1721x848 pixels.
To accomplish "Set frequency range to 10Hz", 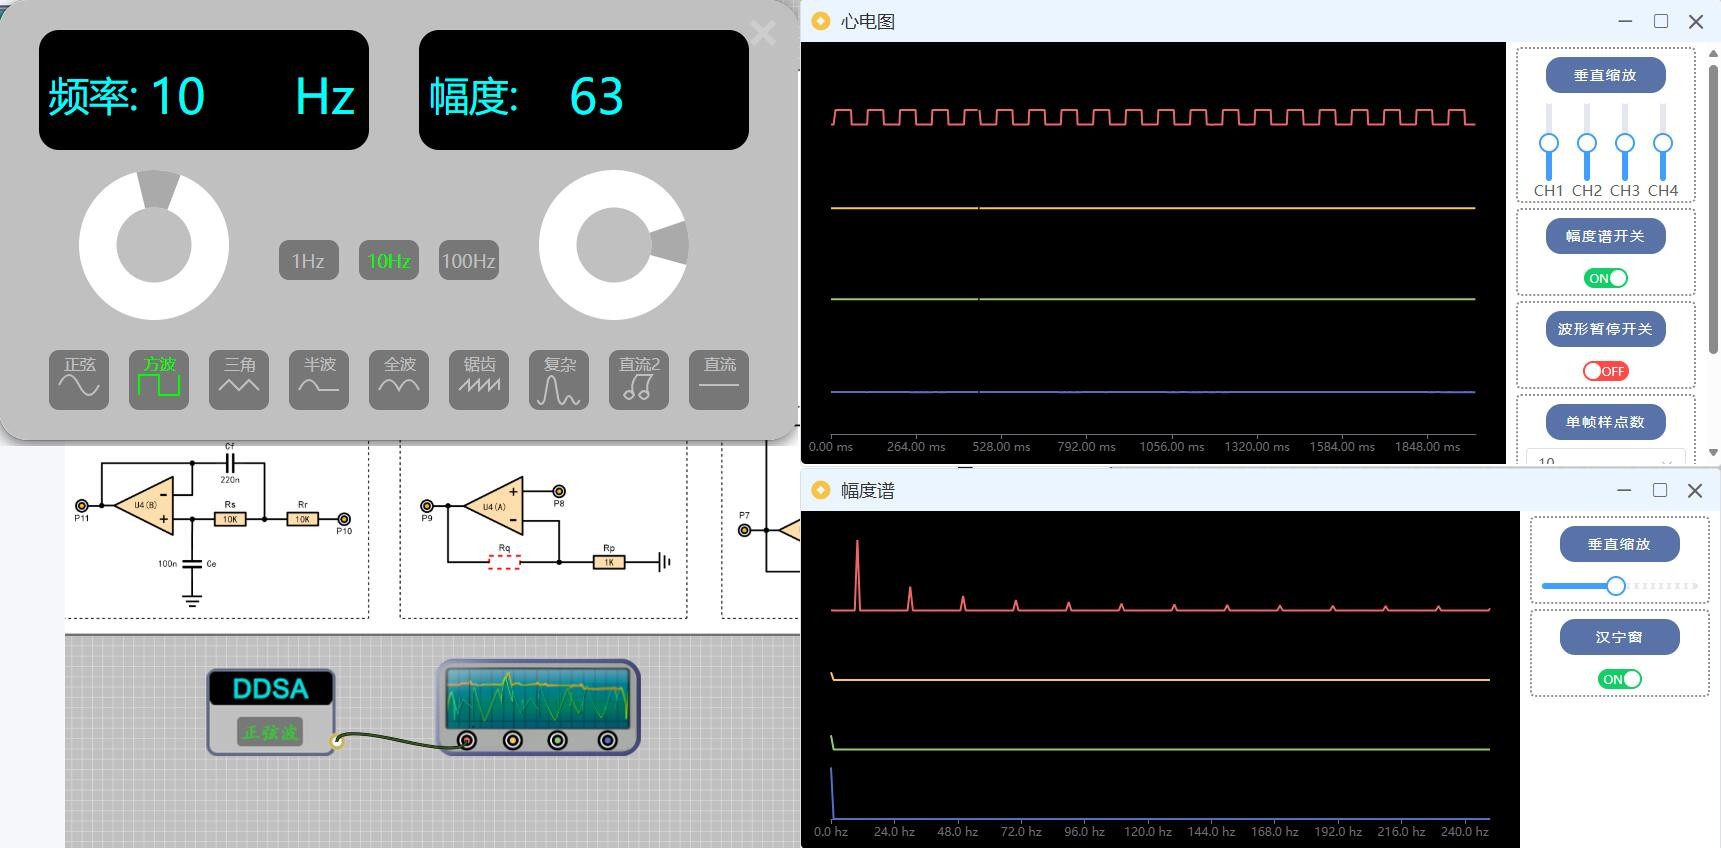I will 389,261.
